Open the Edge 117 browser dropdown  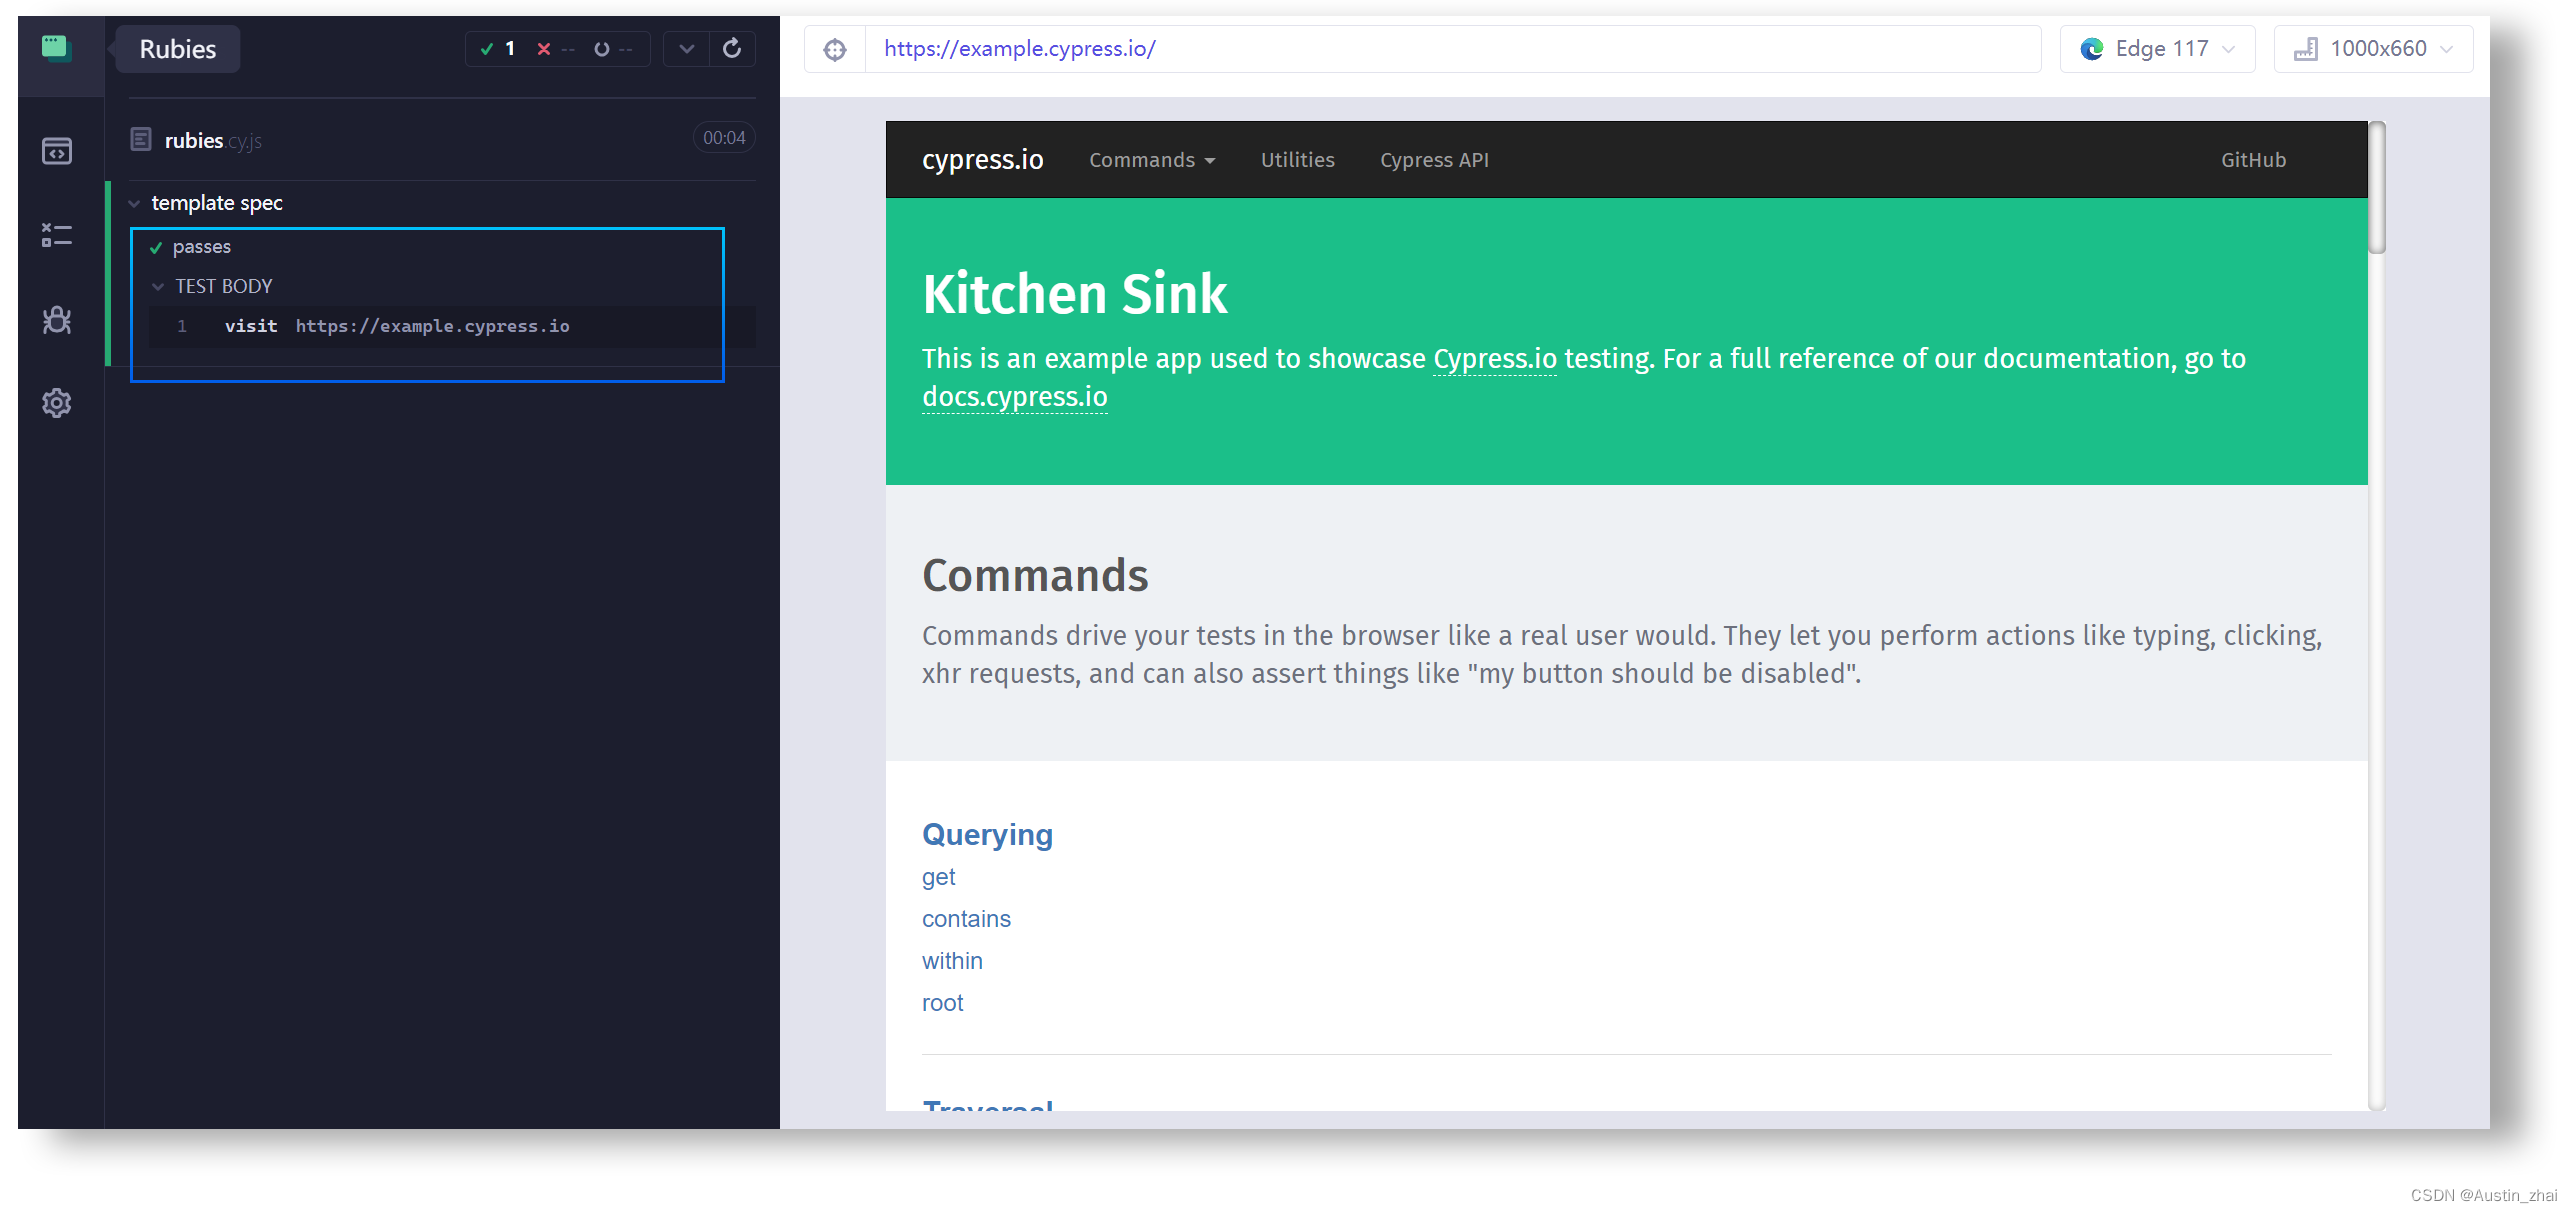click(x=2158, y=49)
